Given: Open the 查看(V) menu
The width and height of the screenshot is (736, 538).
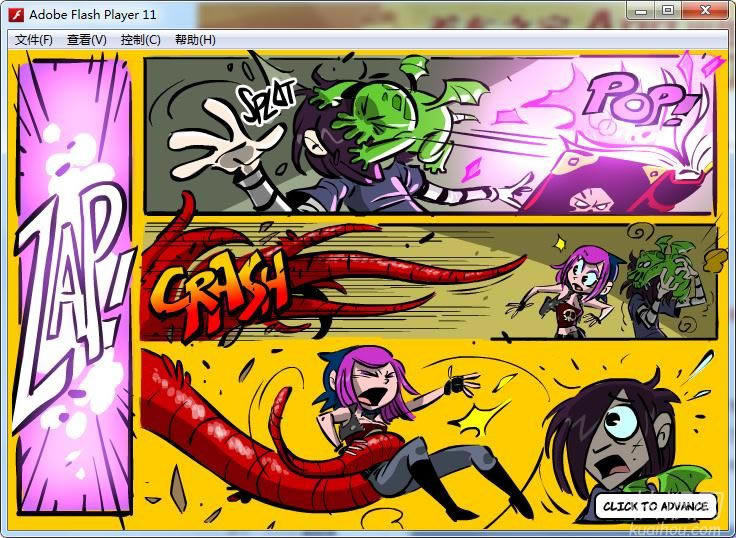Looking at the screenshot, I should pos(86,40).
